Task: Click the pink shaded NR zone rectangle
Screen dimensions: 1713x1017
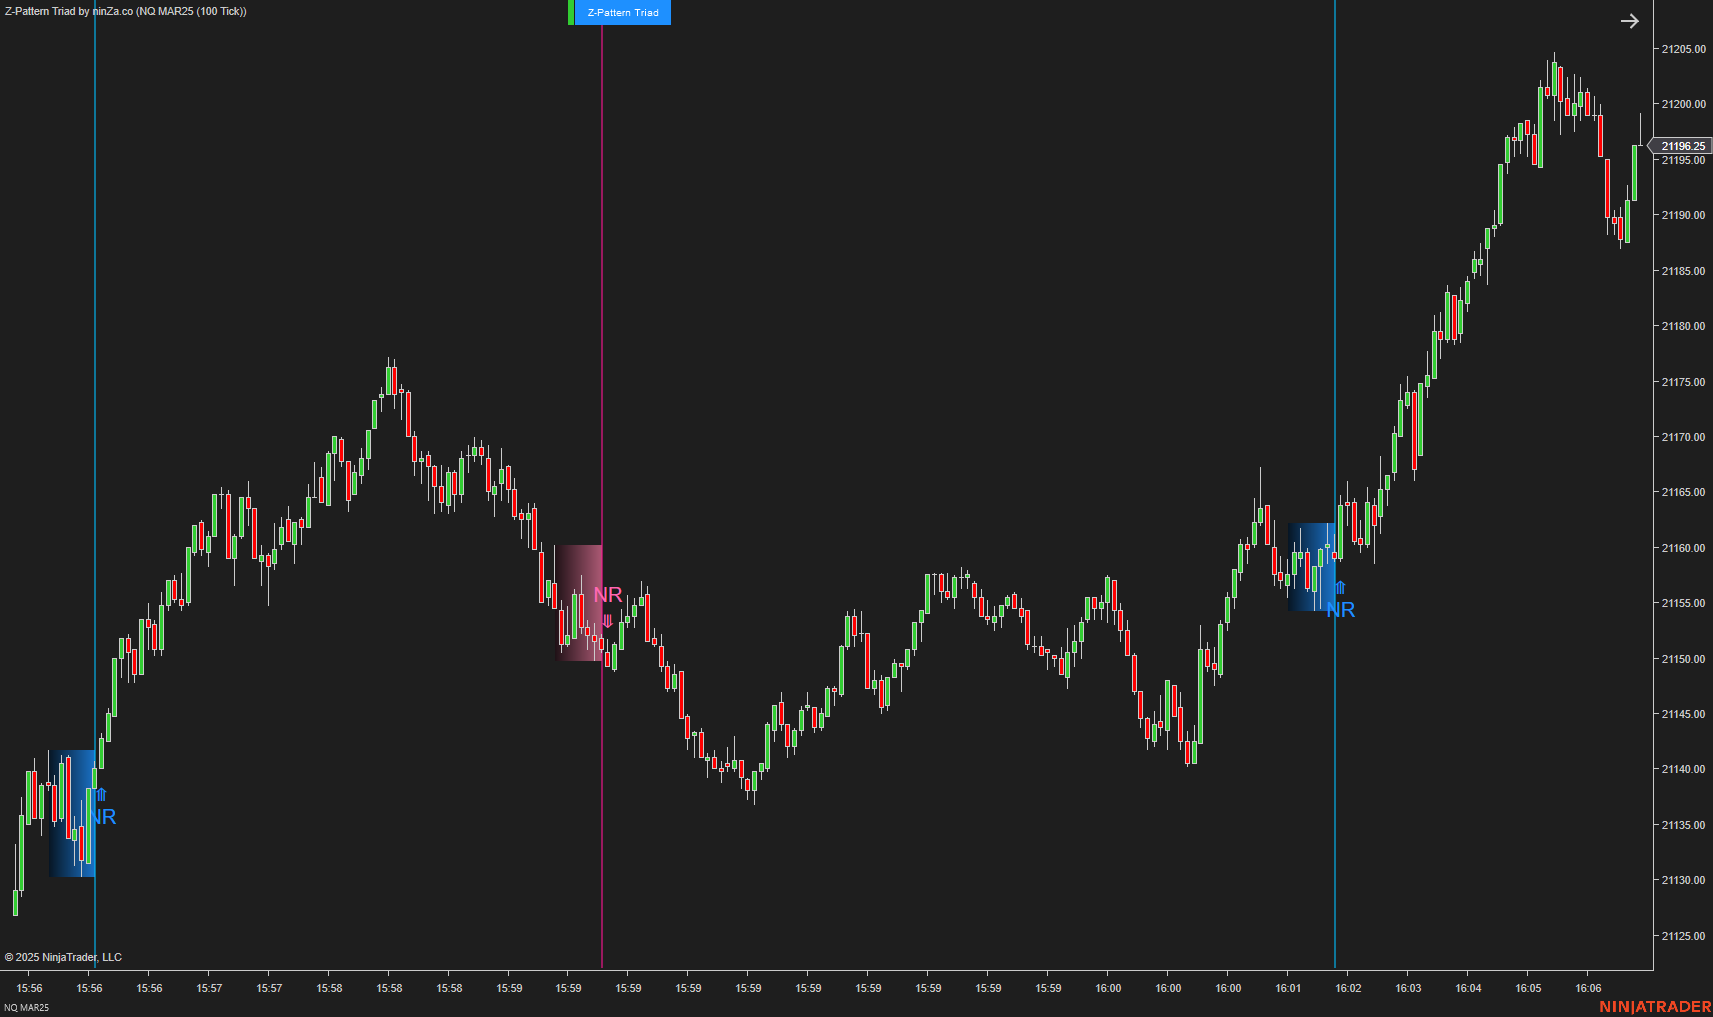Action: tap(580, 600)
